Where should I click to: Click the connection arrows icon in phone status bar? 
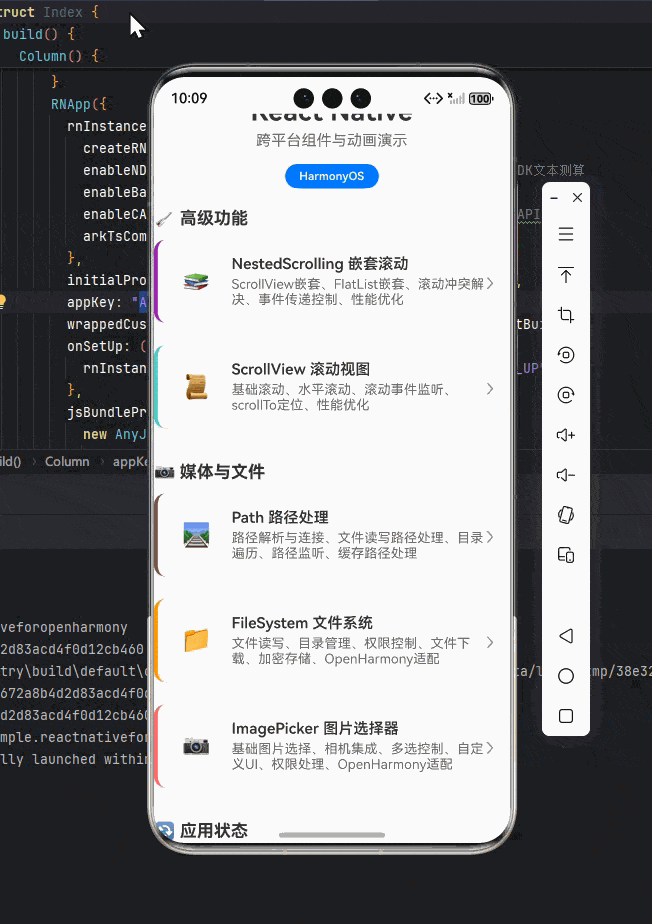433,98
